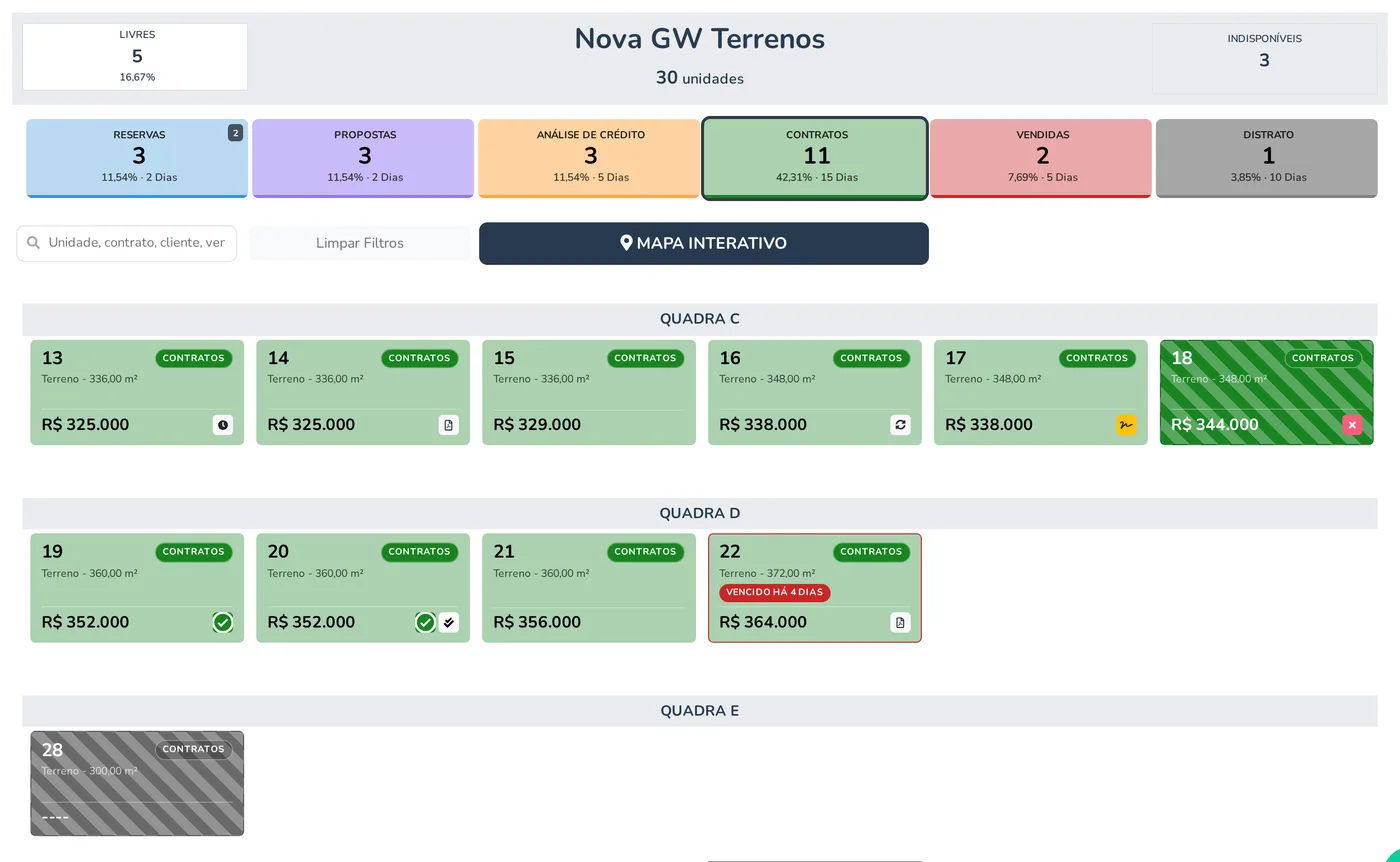Filter by Propostas status
Image resolution: width=1400 pixels, height=862 pixels.
(363, 158)
